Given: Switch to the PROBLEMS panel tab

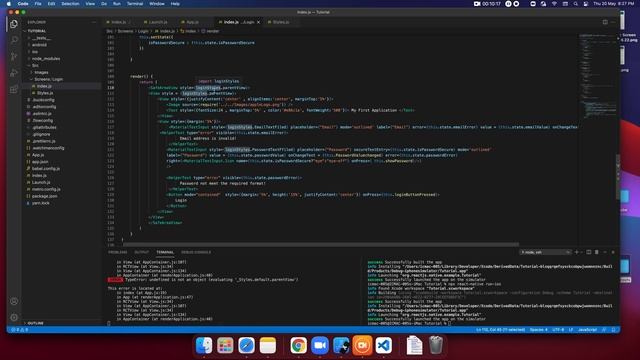Looking at the screenshot, I should [118, 252].
